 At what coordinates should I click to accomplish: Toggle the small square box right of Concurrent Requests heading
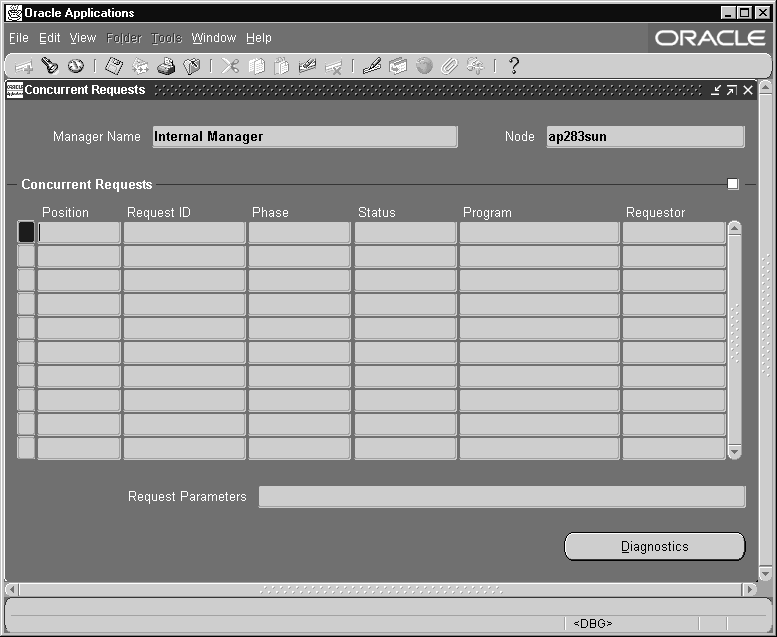pos(733,184)
